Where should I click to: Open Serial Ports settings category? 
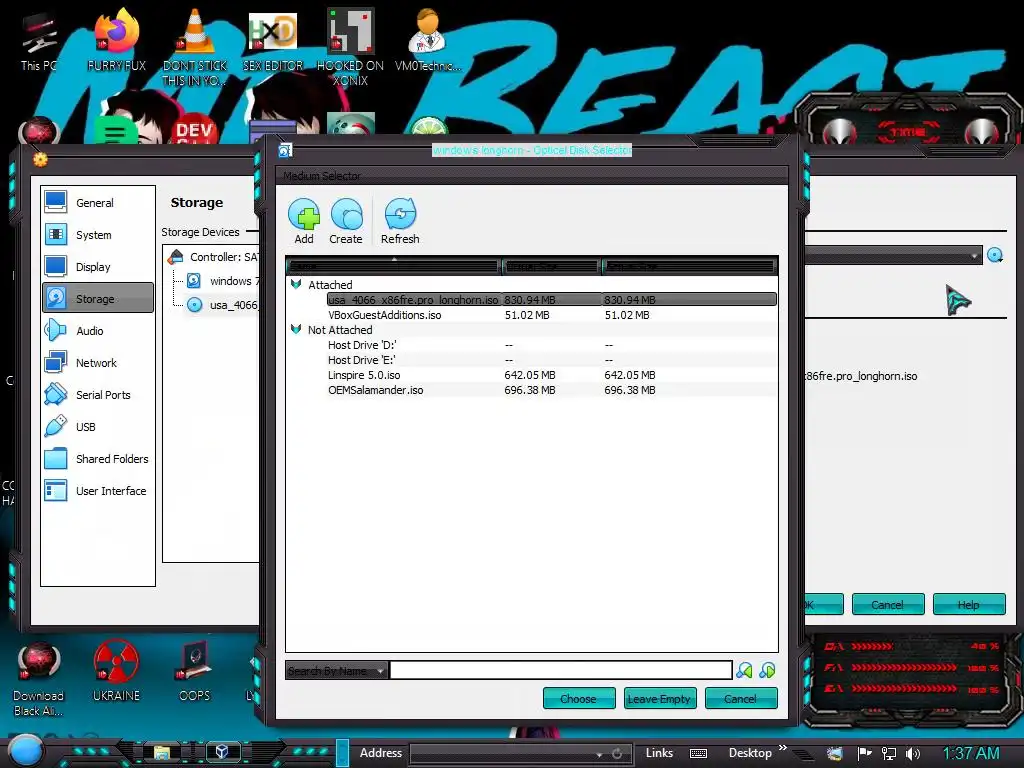98,394
